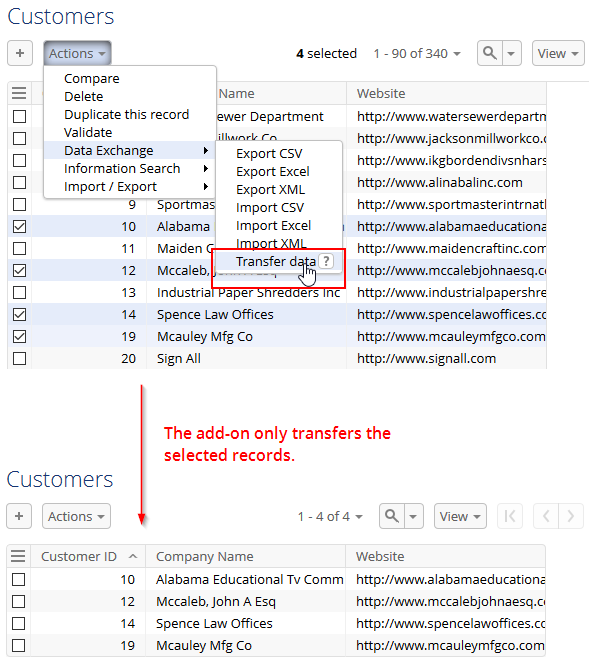Uncheck the checkbox for customer 10, Alabama

click(19, 226)
